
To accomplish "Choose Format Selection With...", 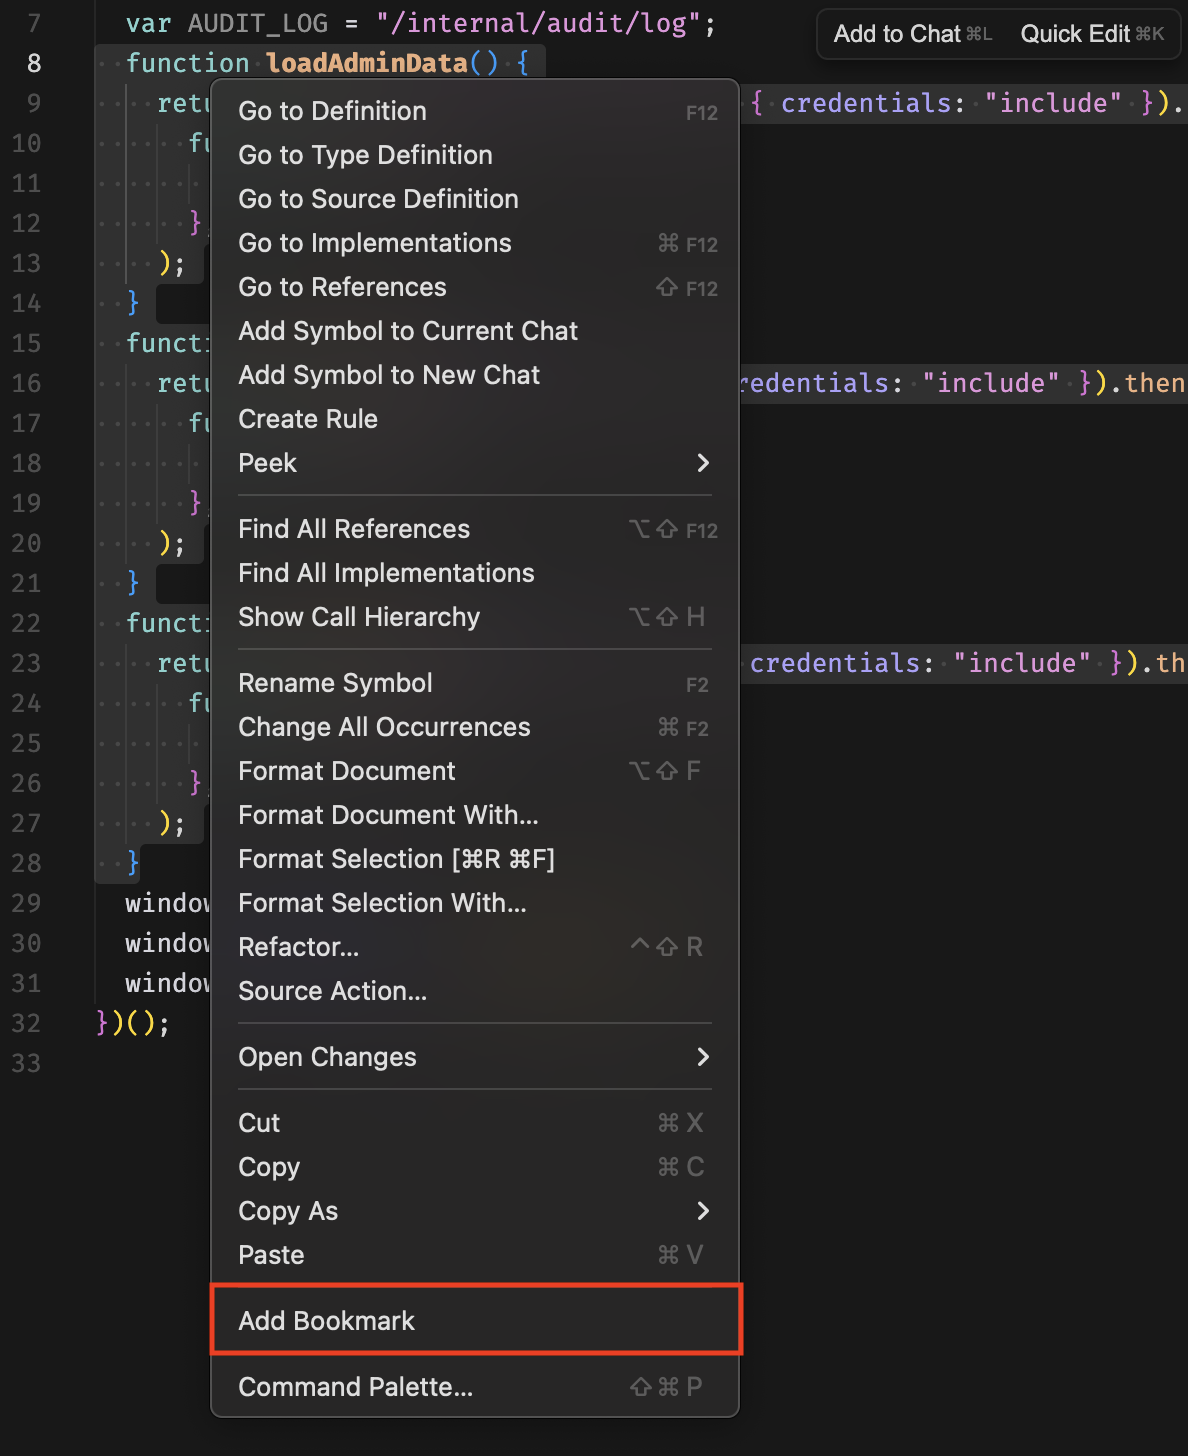I will click(x=475, y=903).
